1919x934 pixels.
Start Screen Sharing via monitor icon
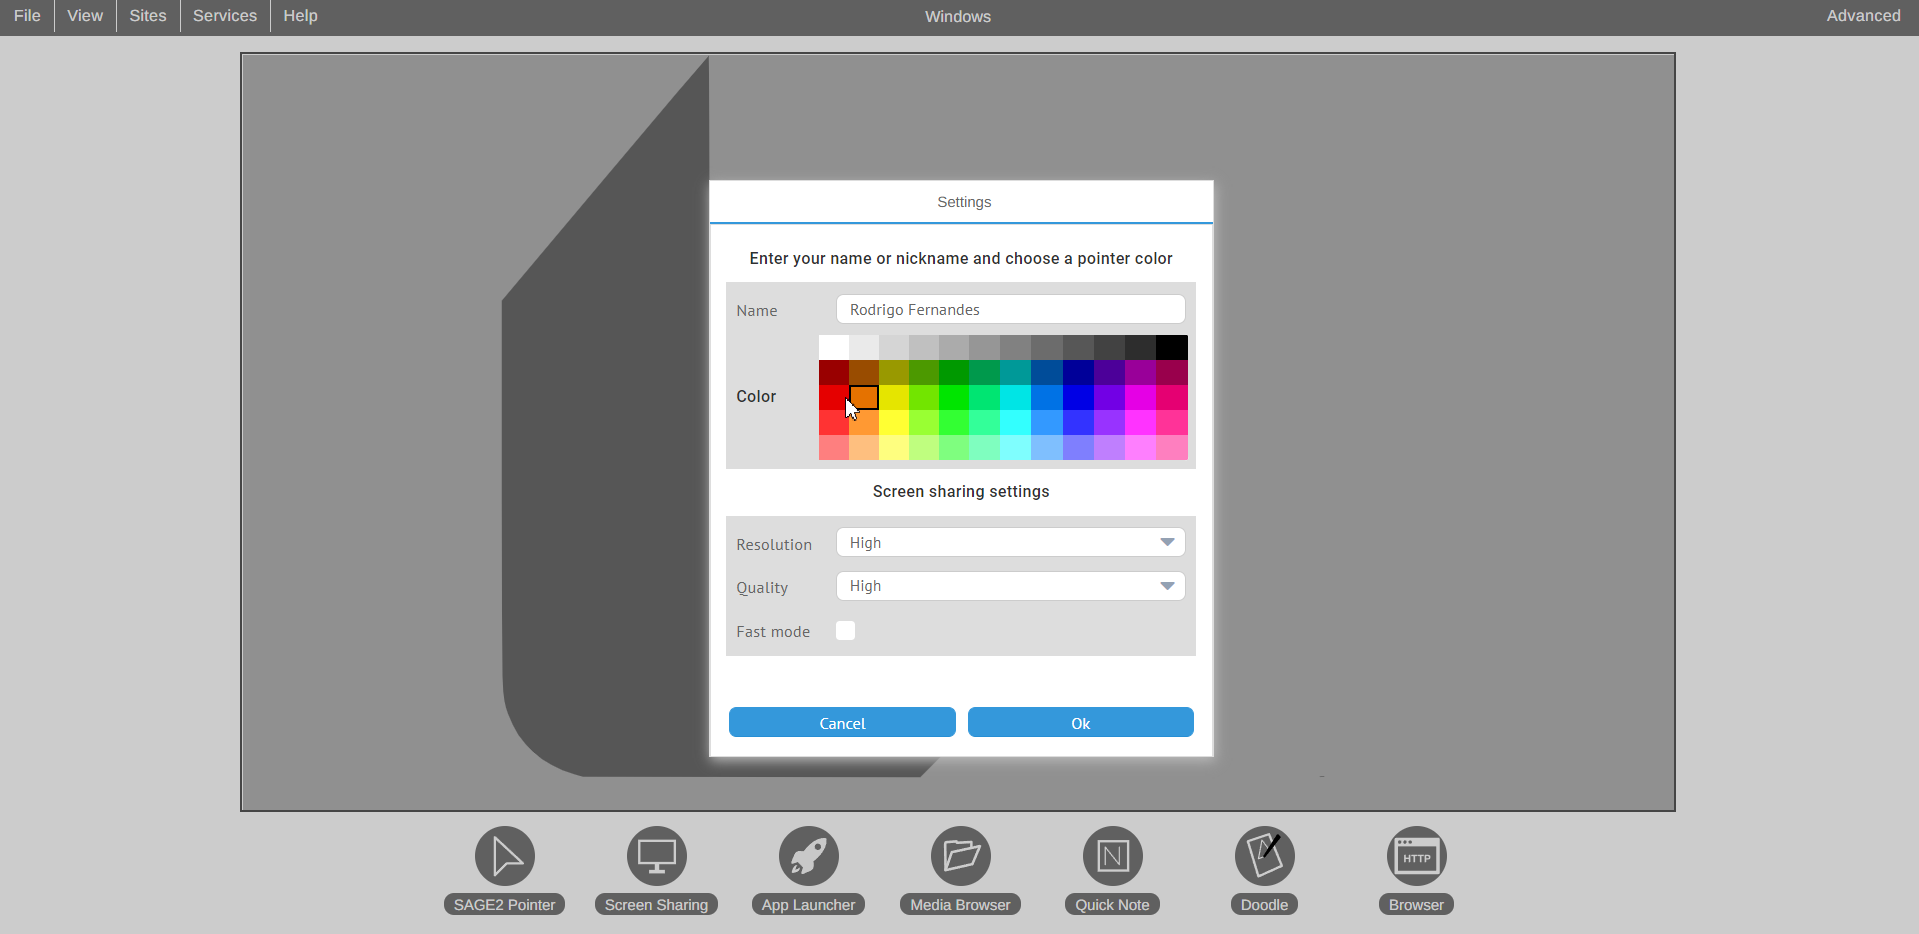click(x=657, y=856)
